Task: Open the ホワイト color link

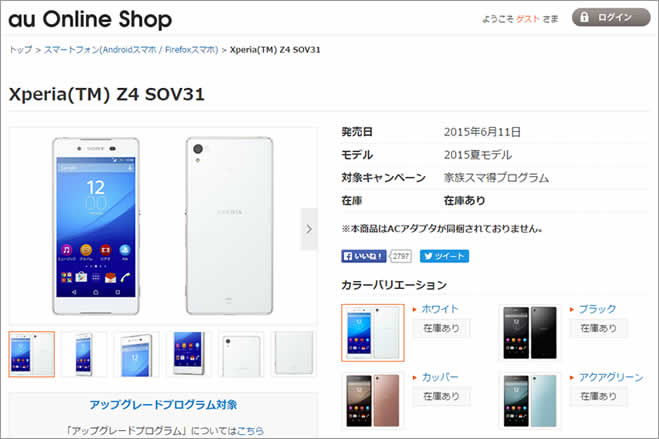Action: (440, 309)
